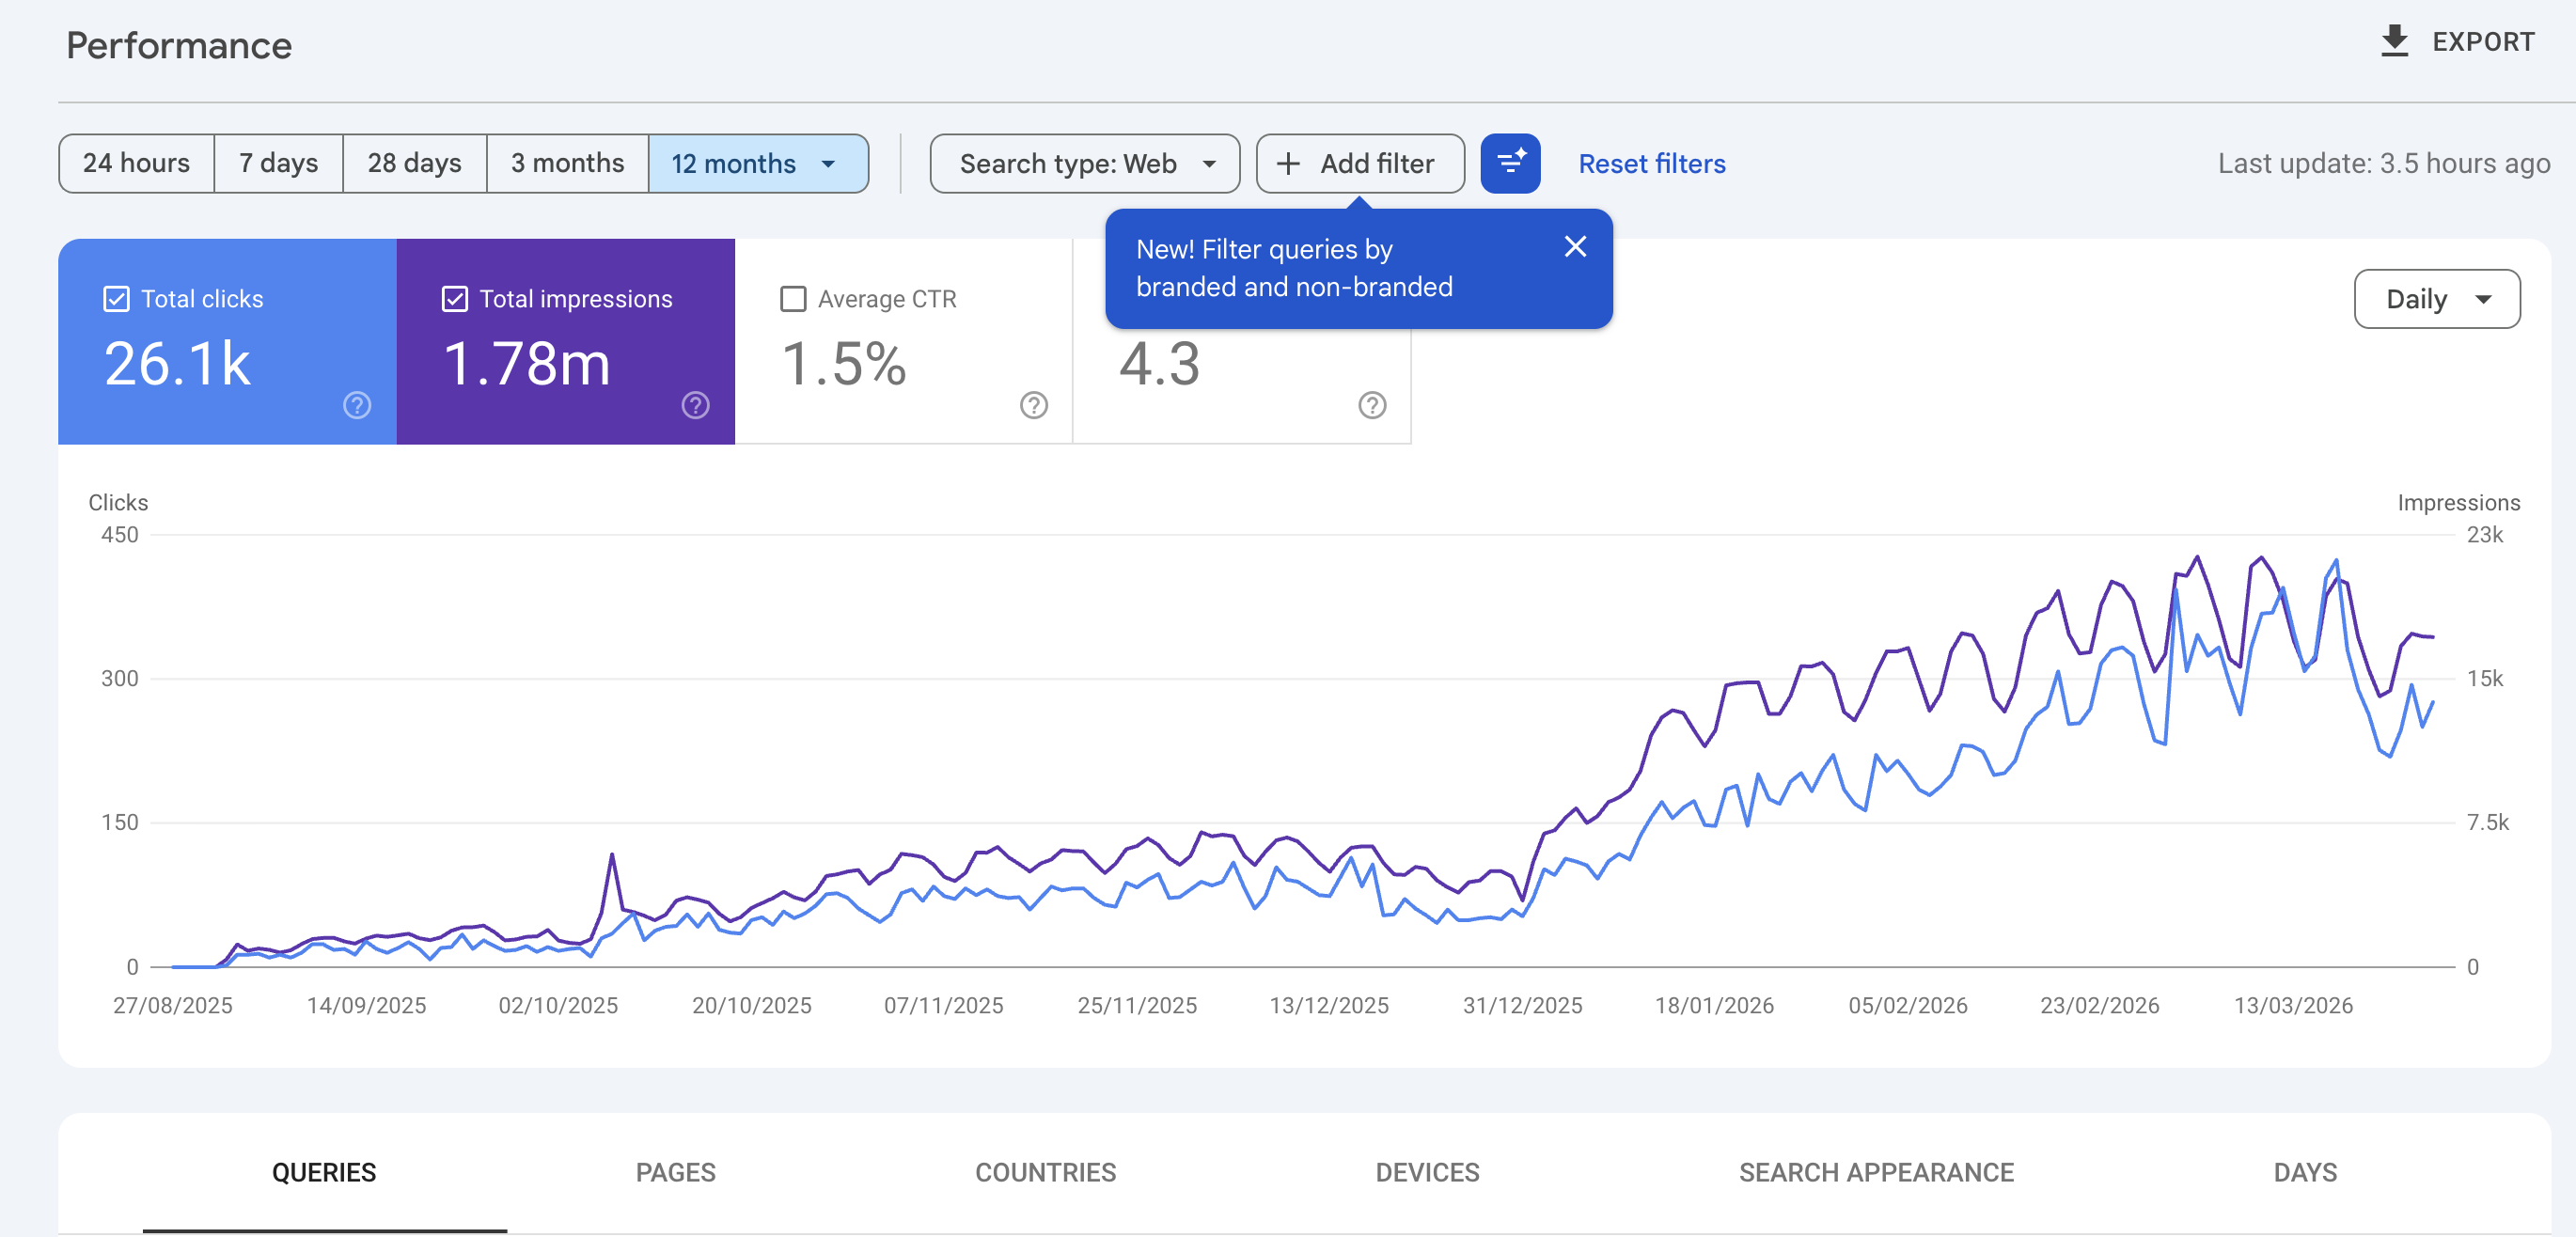This screenshot has height=1237, width=2576.
Task: Open the Search type: Web dropdown
Action: (1085, 163)
